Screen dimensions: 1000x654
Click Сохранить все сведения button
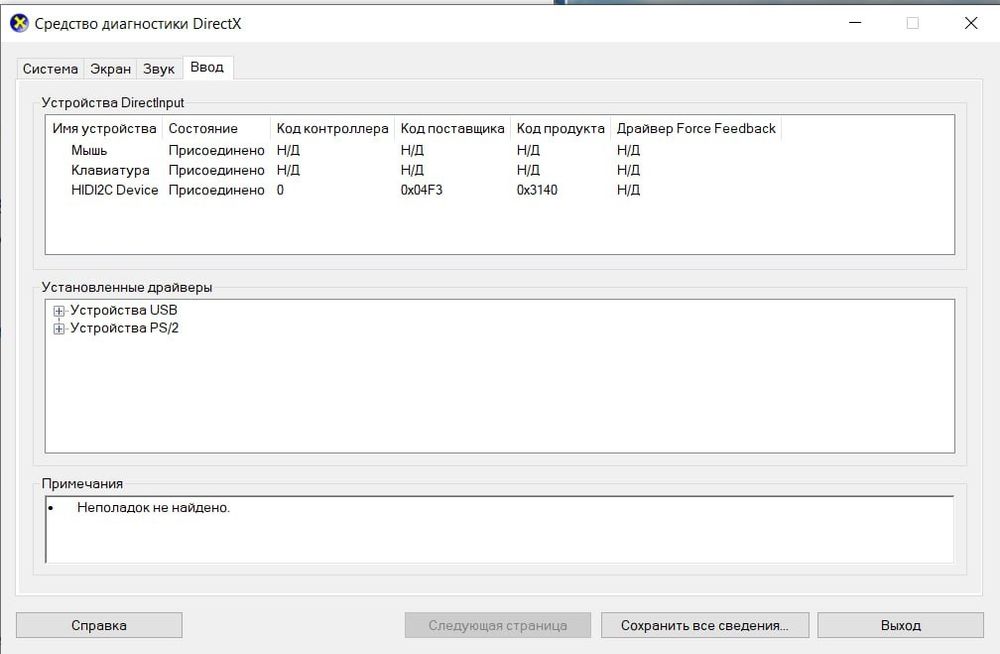[x=705, y=625]
